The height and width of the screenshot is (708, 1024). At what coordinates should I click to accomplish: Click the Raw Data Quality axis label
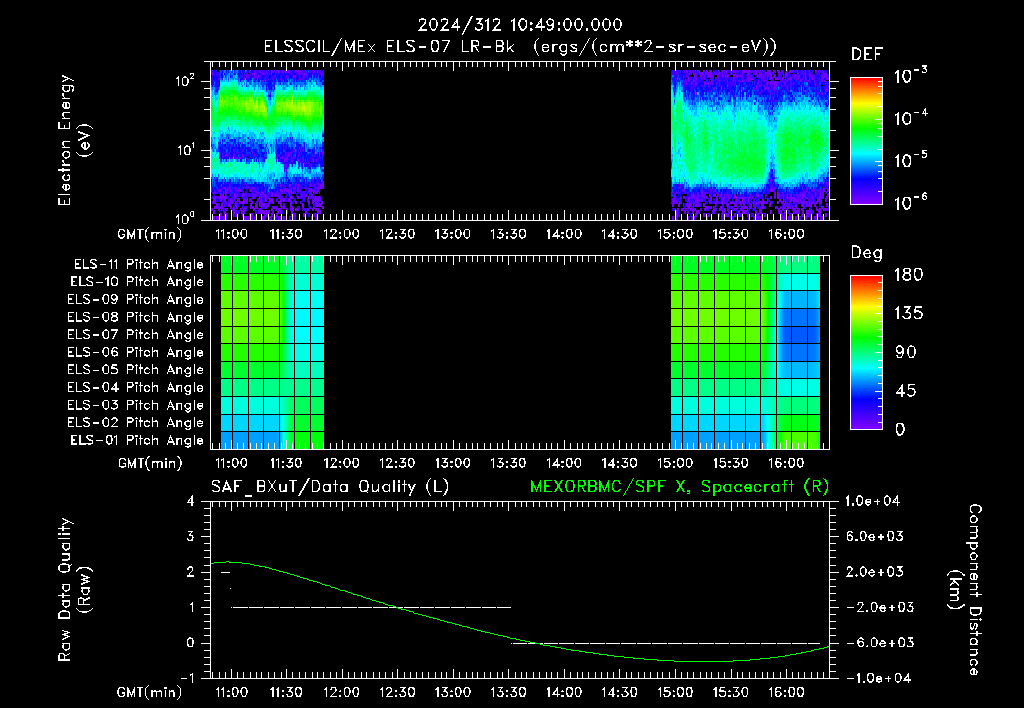[x=74, y=590]
